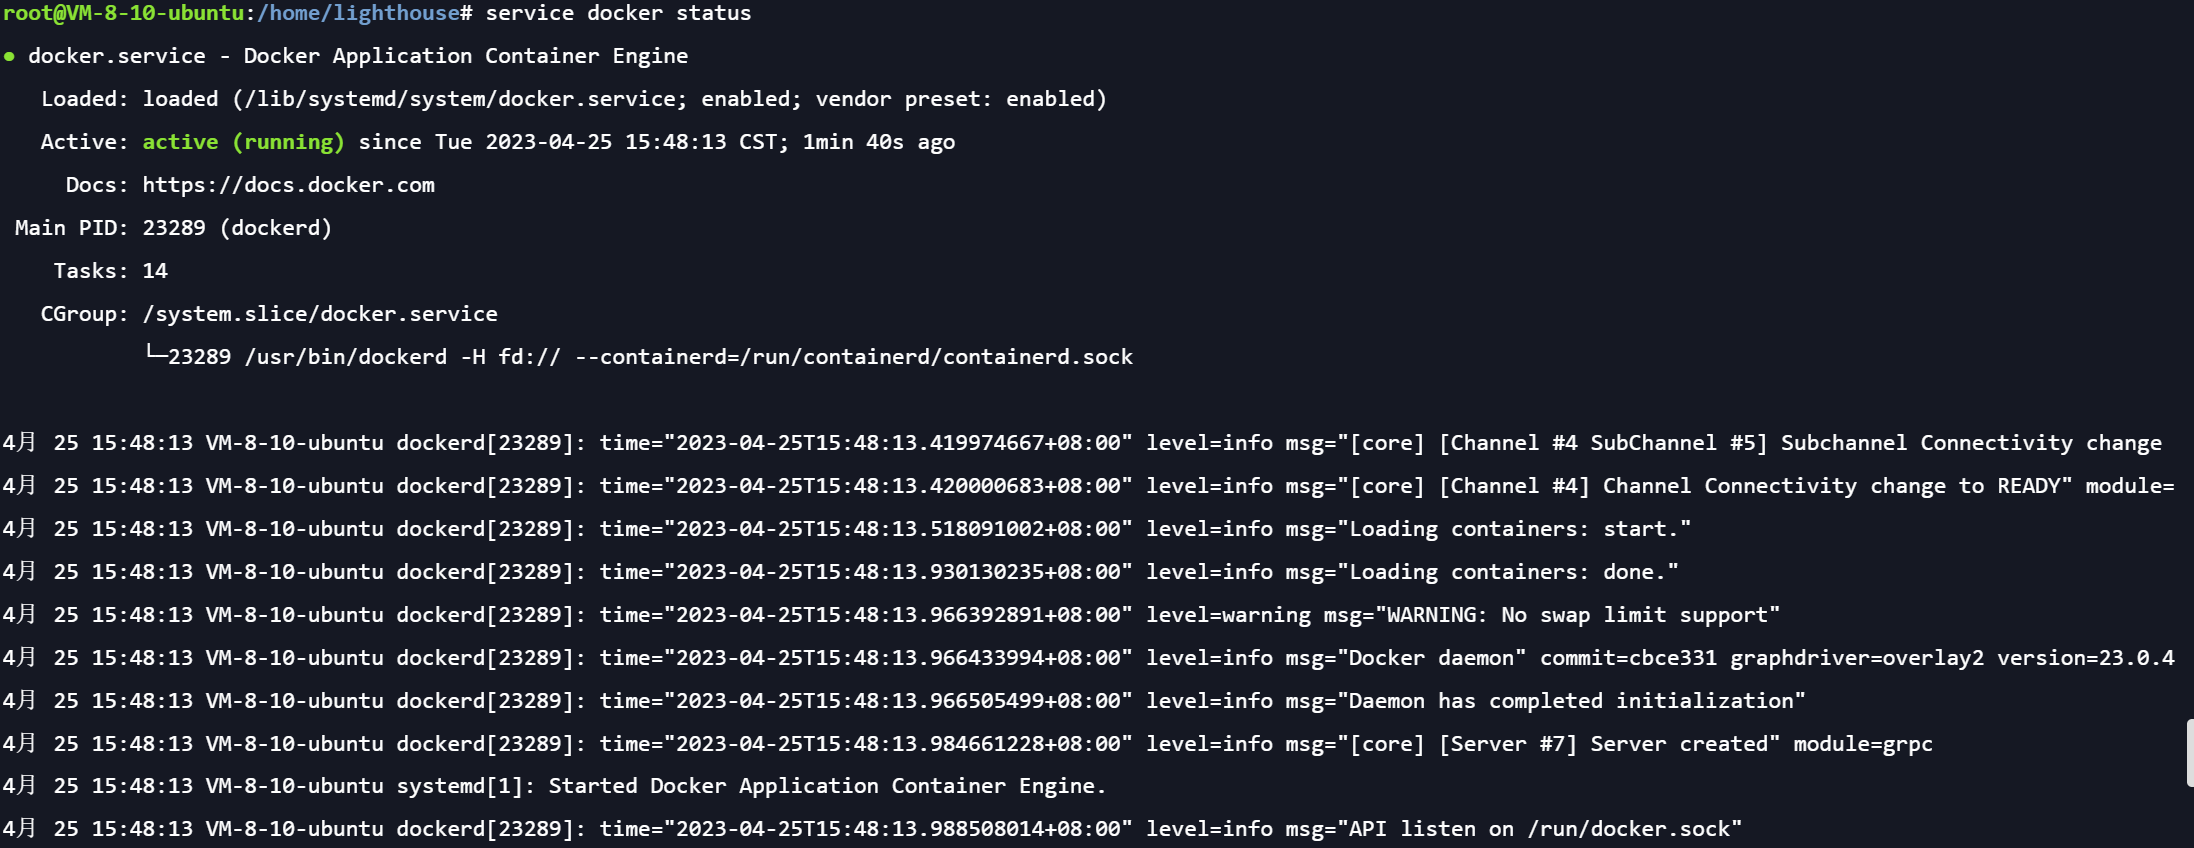Click the green 'active (running)' status text
This screenshot has height=848, width=2194.
tap(243, 142)
